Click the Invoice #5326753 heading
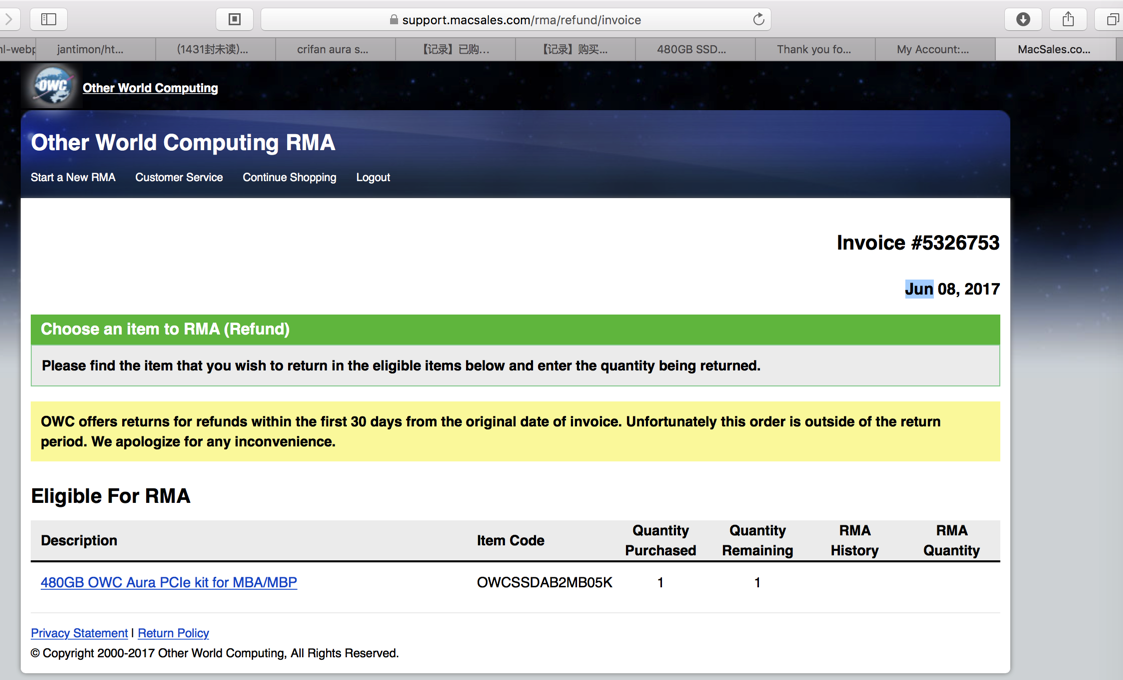1123x680 pixels. pyautogui.click(x=918, y=243)
